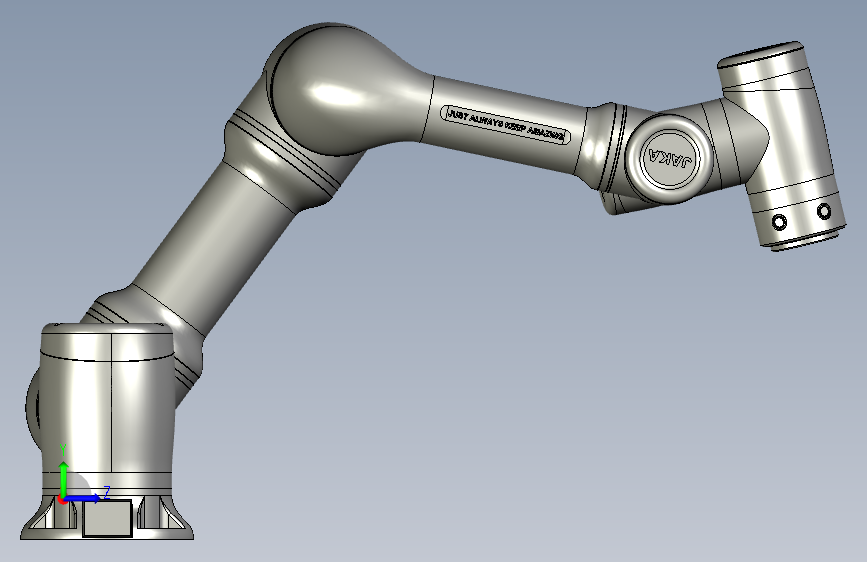Select the robot's cylindrical base housing

[x=108, y=407]
